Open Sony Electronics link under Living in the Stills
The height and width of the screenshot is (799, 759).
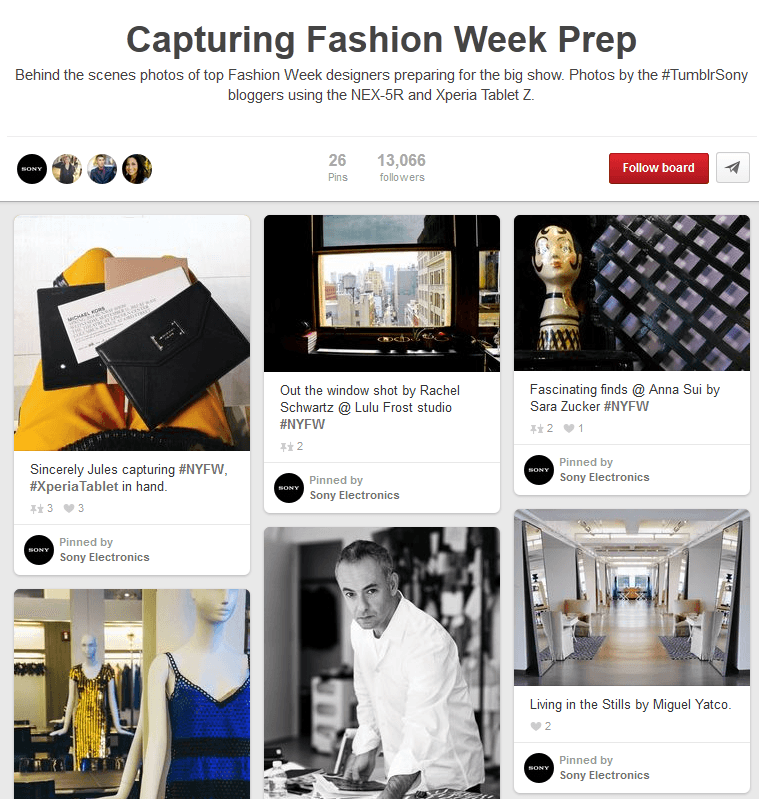[x=604, y=775]
